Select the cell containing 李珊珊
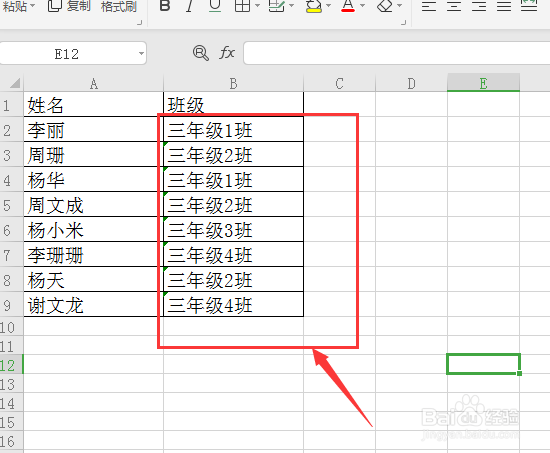The image size is (550, 453). point(94,255)
